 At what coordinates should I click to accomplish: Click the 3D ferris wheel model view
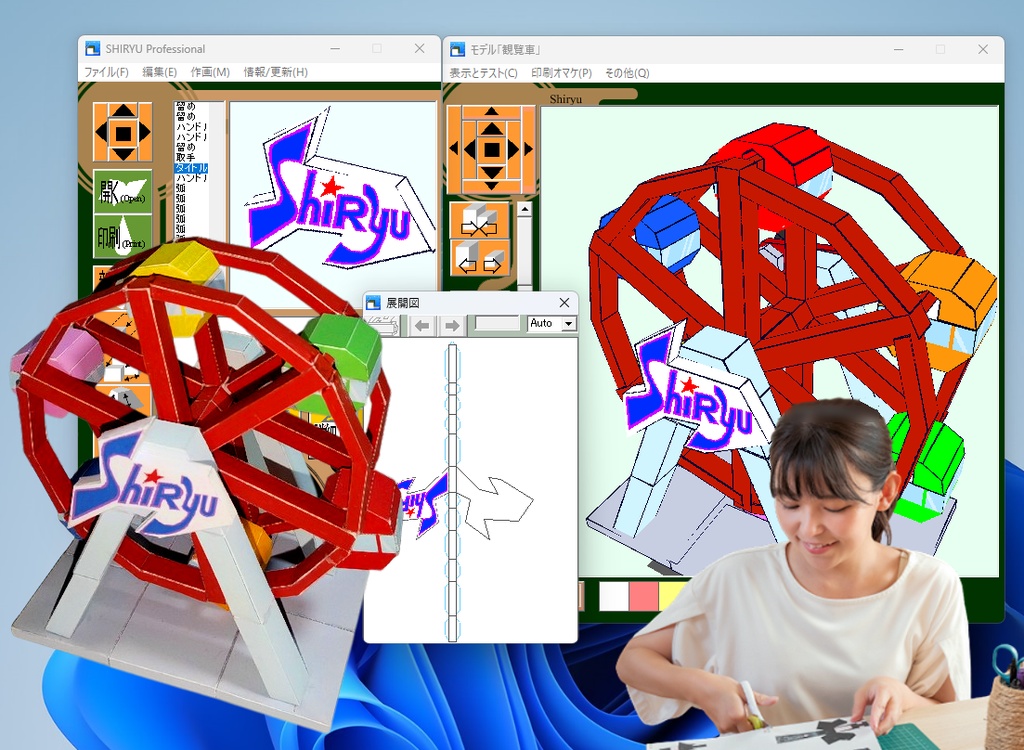(769, 341)
